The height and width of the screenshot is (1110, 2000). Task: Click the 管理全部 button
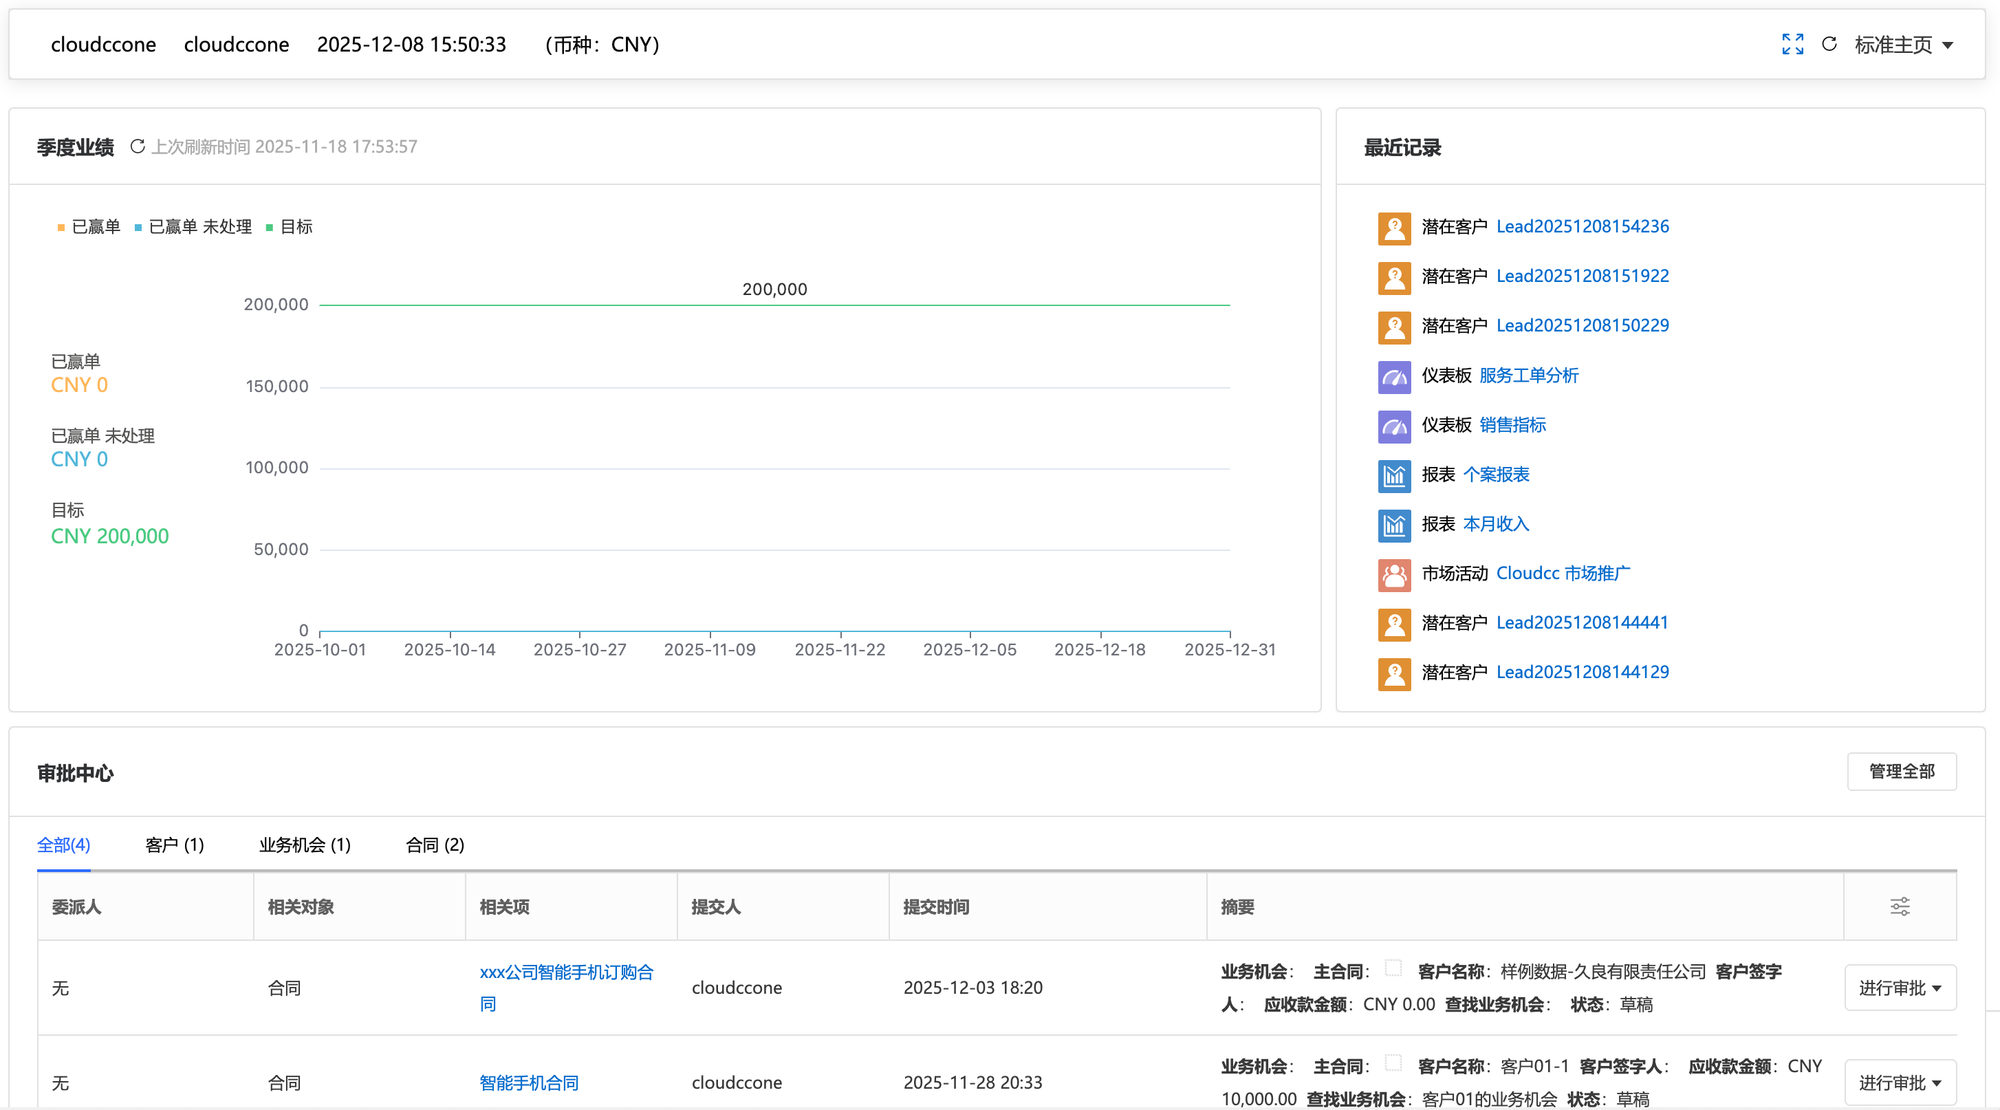1901,772
